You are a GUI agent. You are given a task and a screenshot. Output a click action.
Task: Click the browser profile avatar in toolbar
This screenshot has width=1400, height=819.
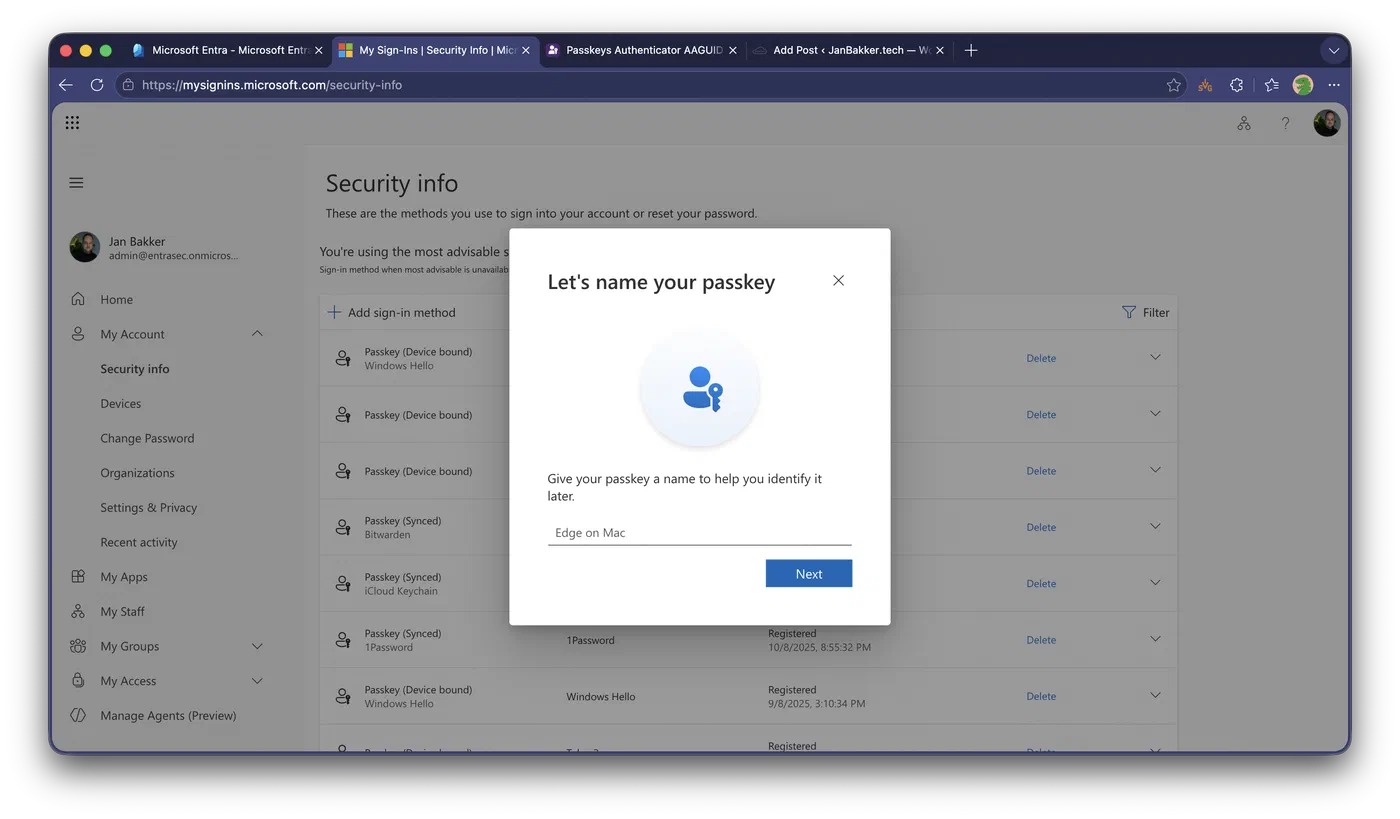[x=1303, y=85]
